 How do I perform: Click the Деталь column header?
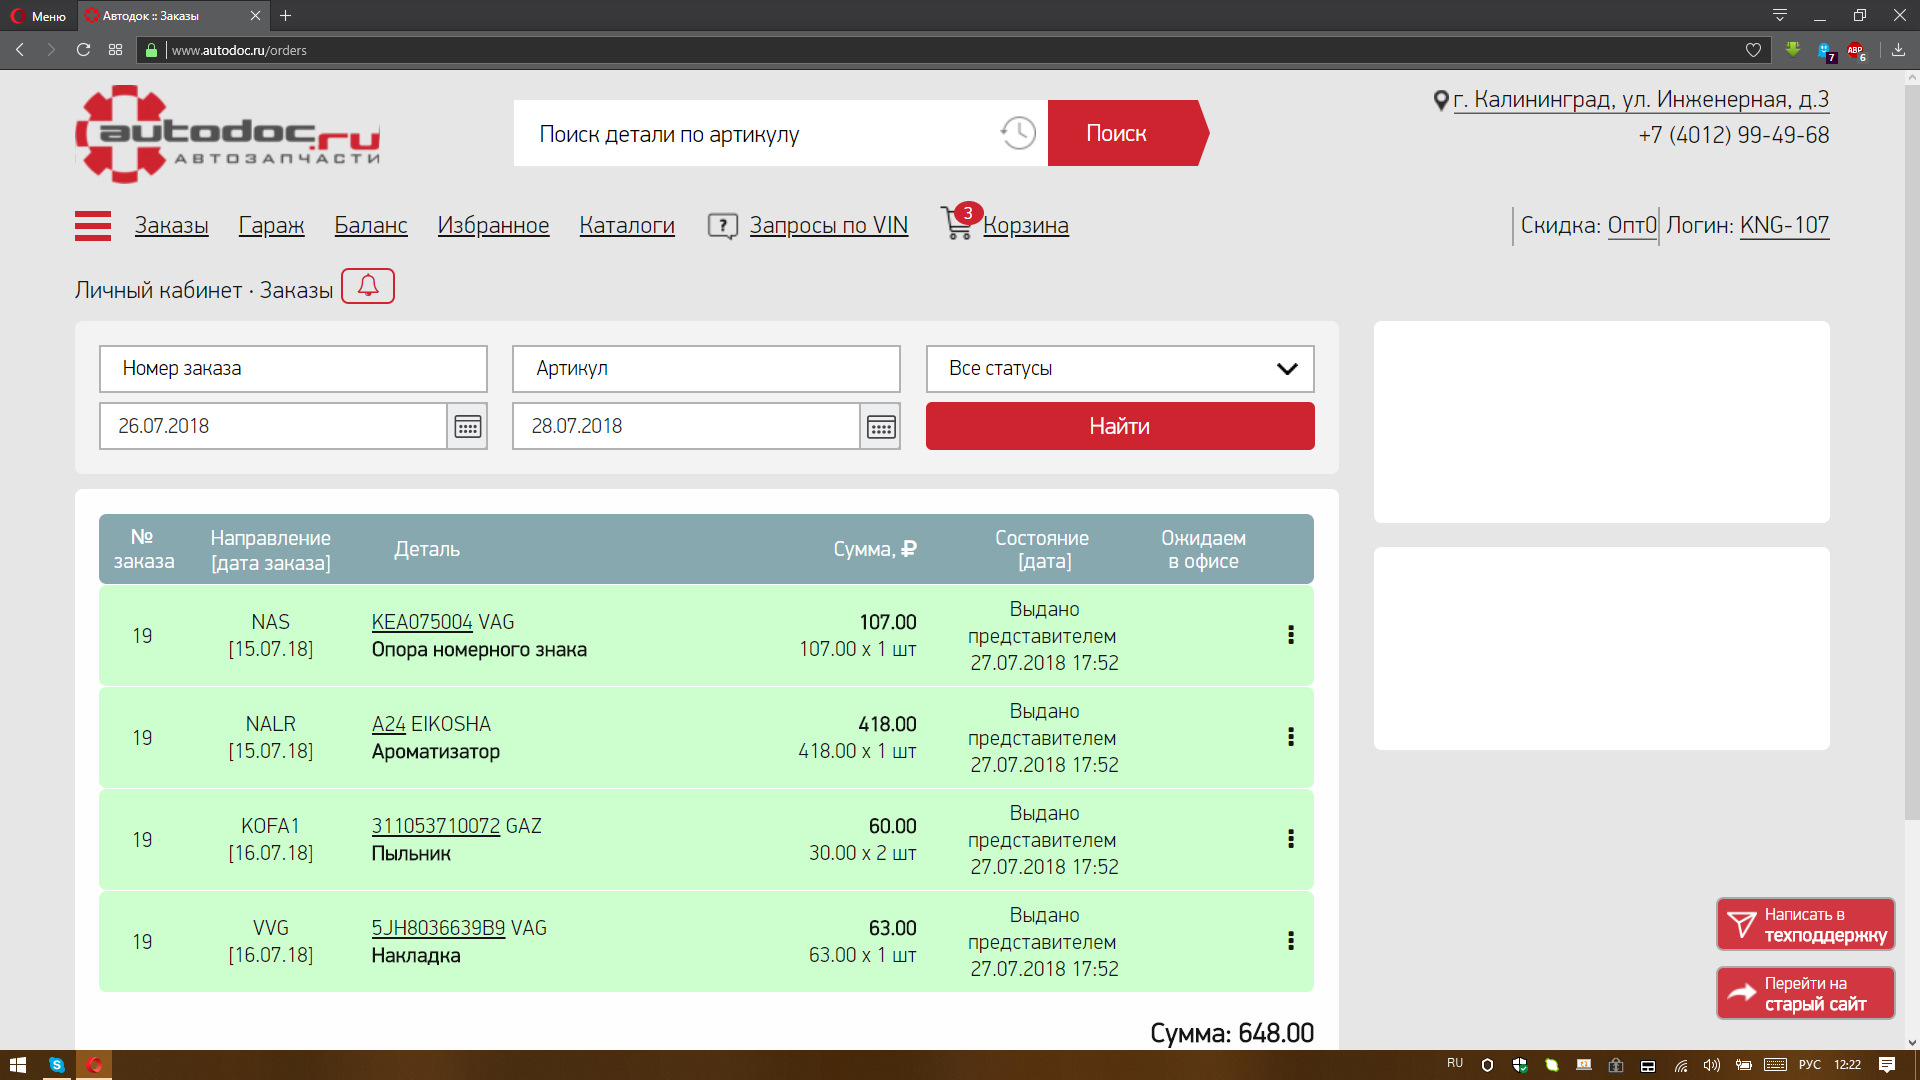[427, 549]
